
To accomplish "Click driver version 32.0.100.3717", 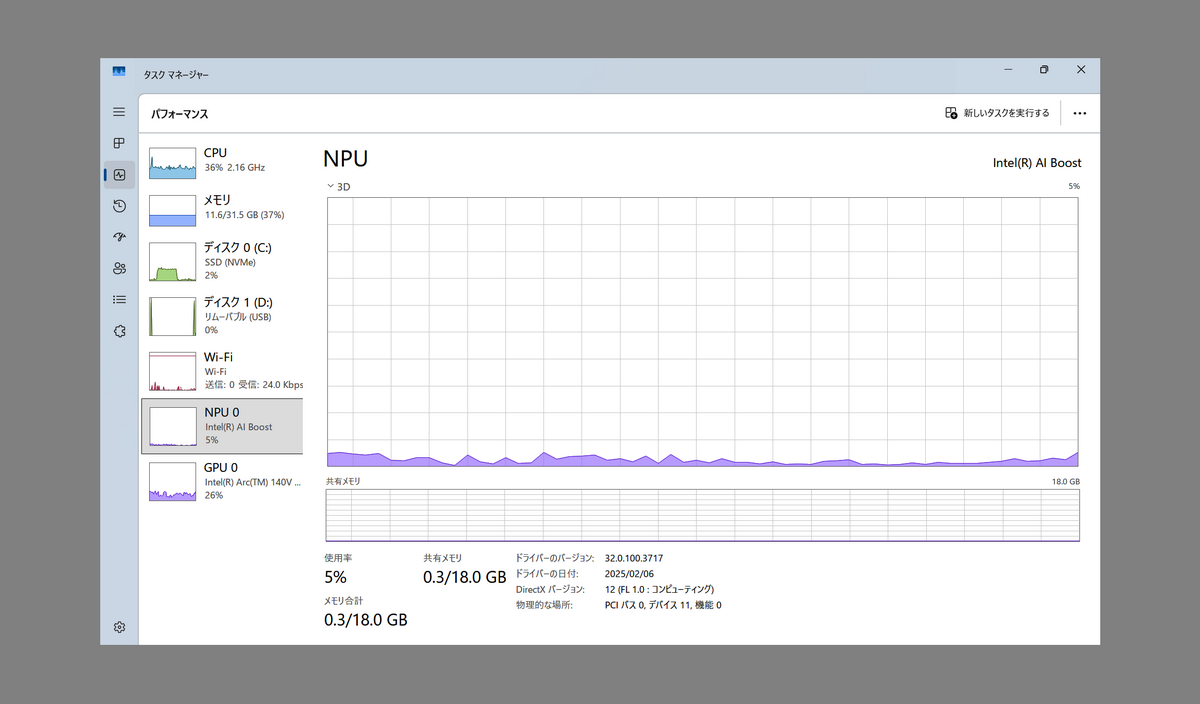I will (634, 558).
